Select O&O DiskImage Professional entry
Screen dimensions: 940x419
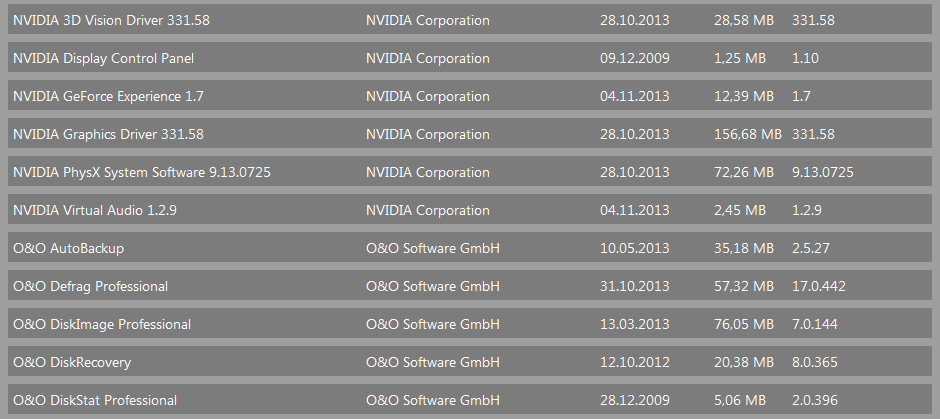[101, 324]
